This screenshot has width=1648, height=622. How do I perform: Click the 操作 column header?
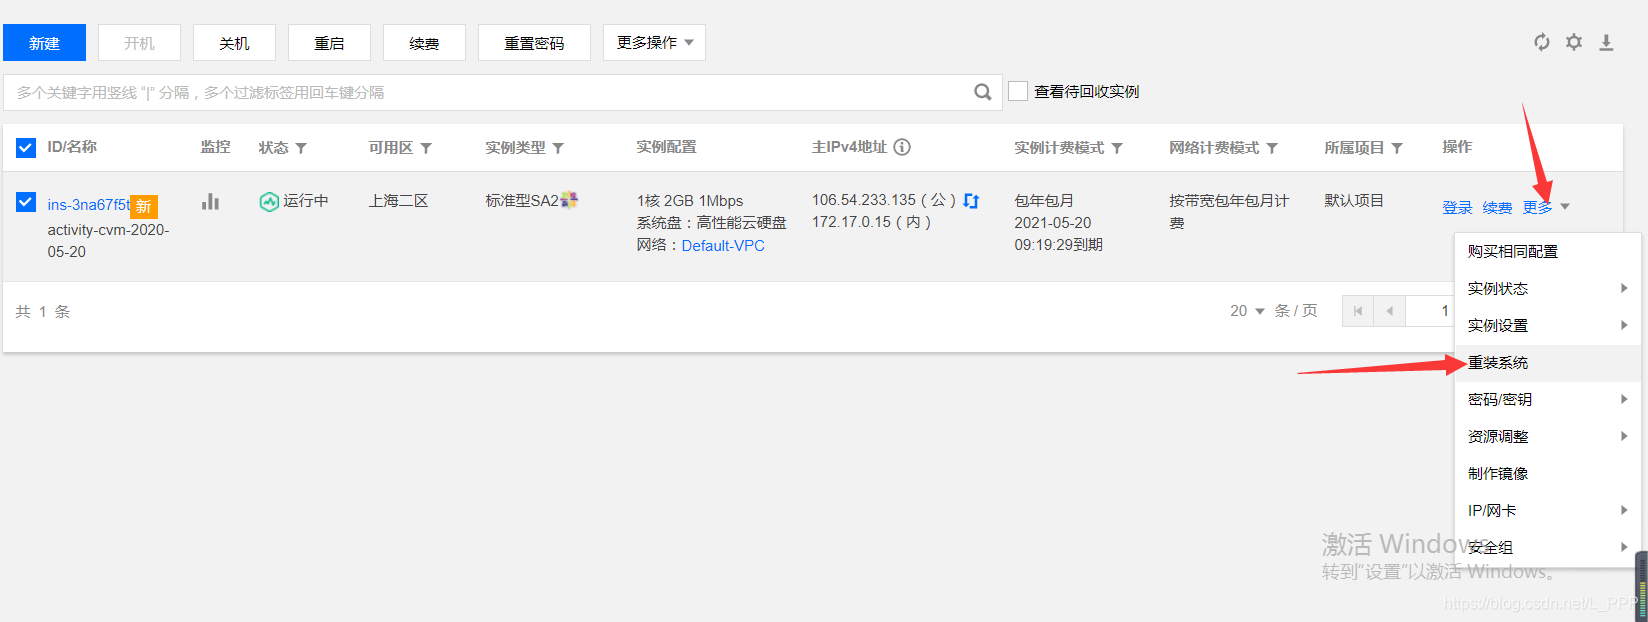[x=1457, y=147]
